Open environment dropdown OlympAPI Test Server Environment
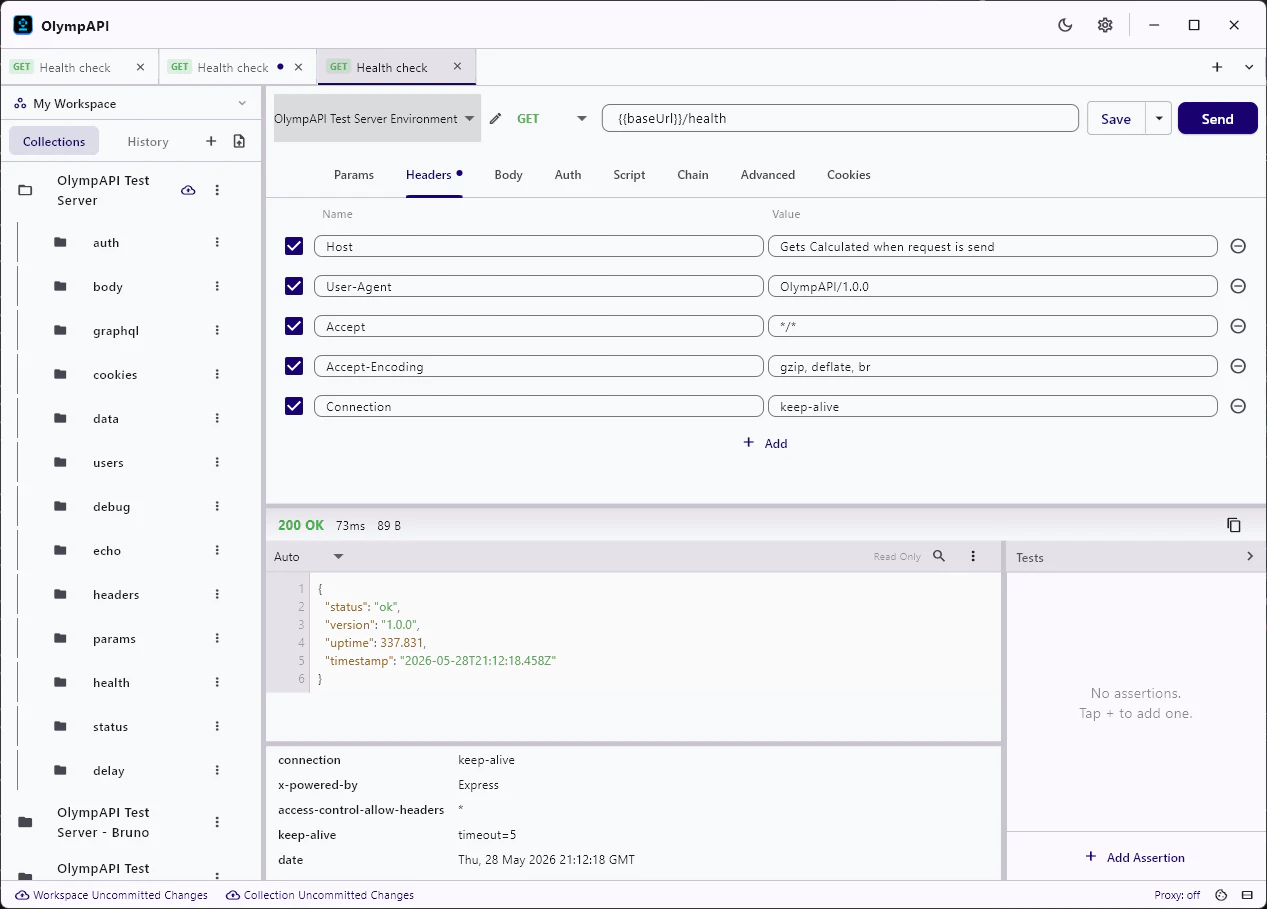This screenshot has width=1267, height=909. tap(377, 118)
